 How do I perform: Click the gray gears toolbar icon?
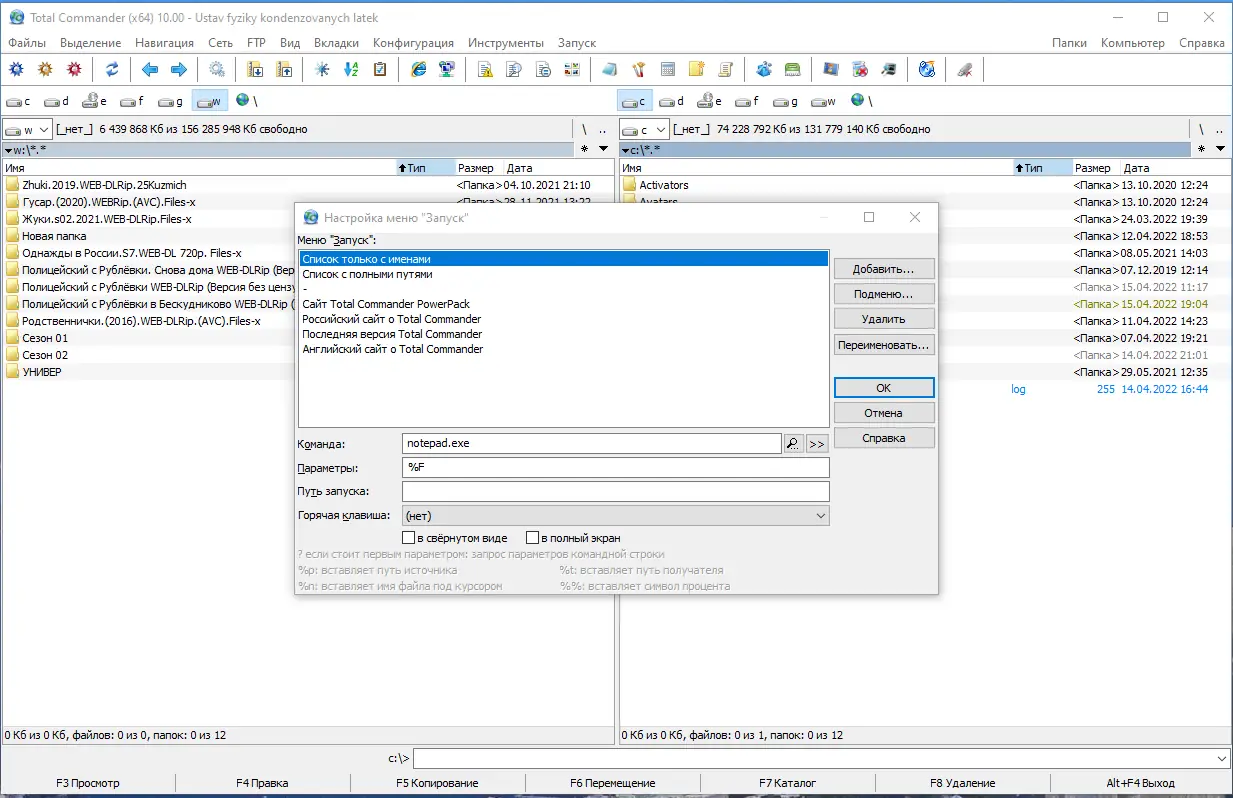click(217, 69)
